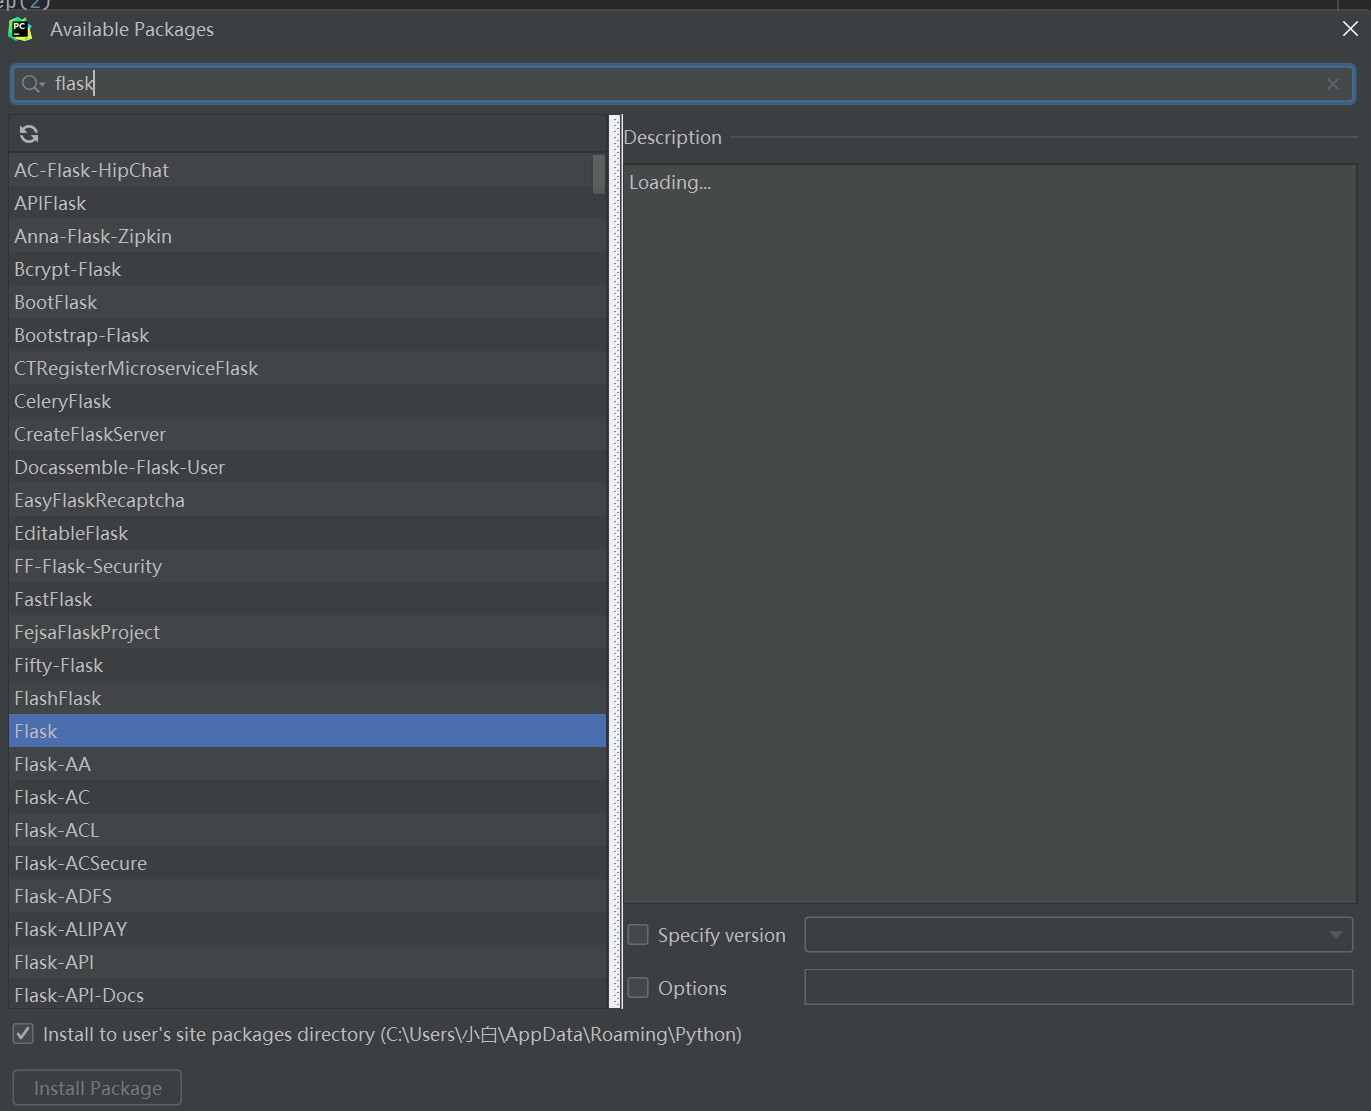Close the Available Packages dialog
The image size is (1371, 1111).
pos(1350,29)
